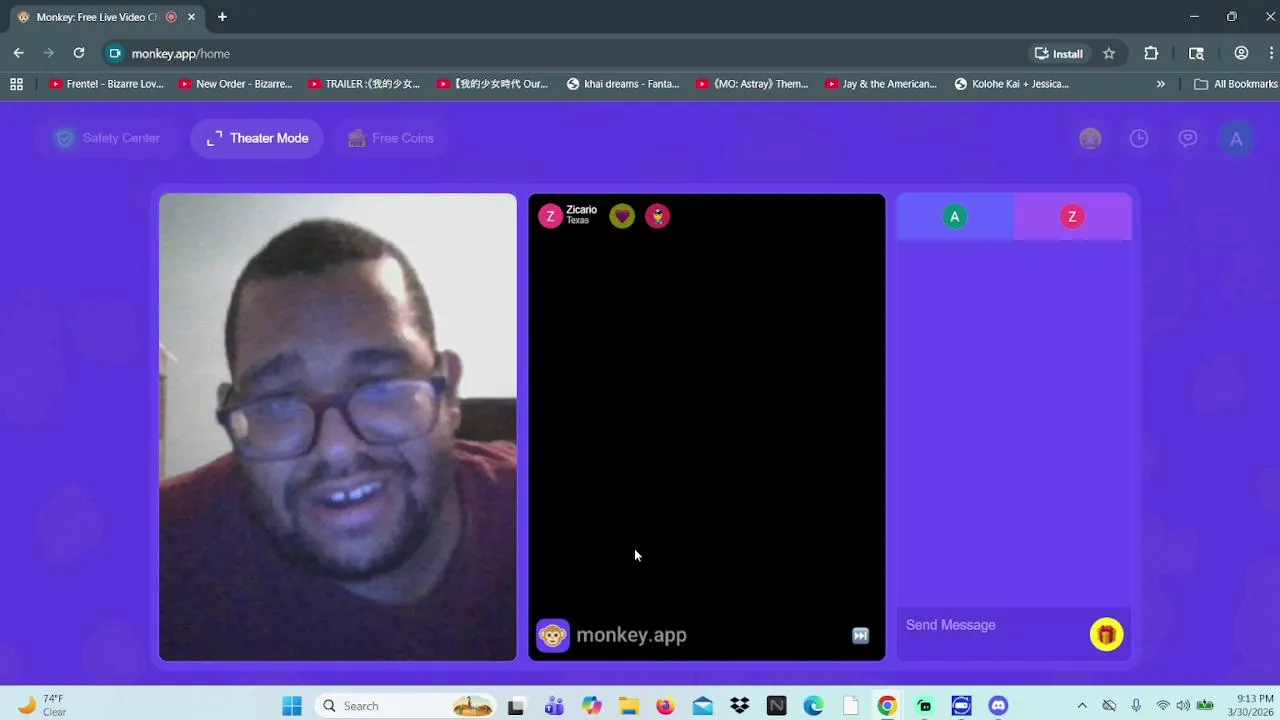Send a gift with the yellow gift icon

click(x=1106, y=635)
